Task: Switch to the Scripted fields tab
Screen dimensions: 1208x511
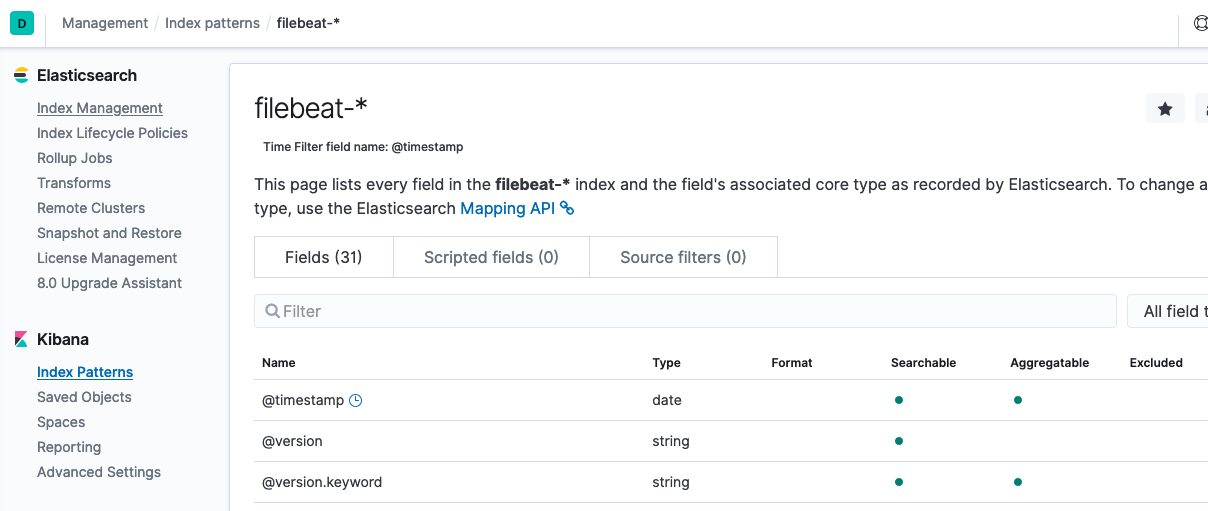Action: tap(491, 257)
